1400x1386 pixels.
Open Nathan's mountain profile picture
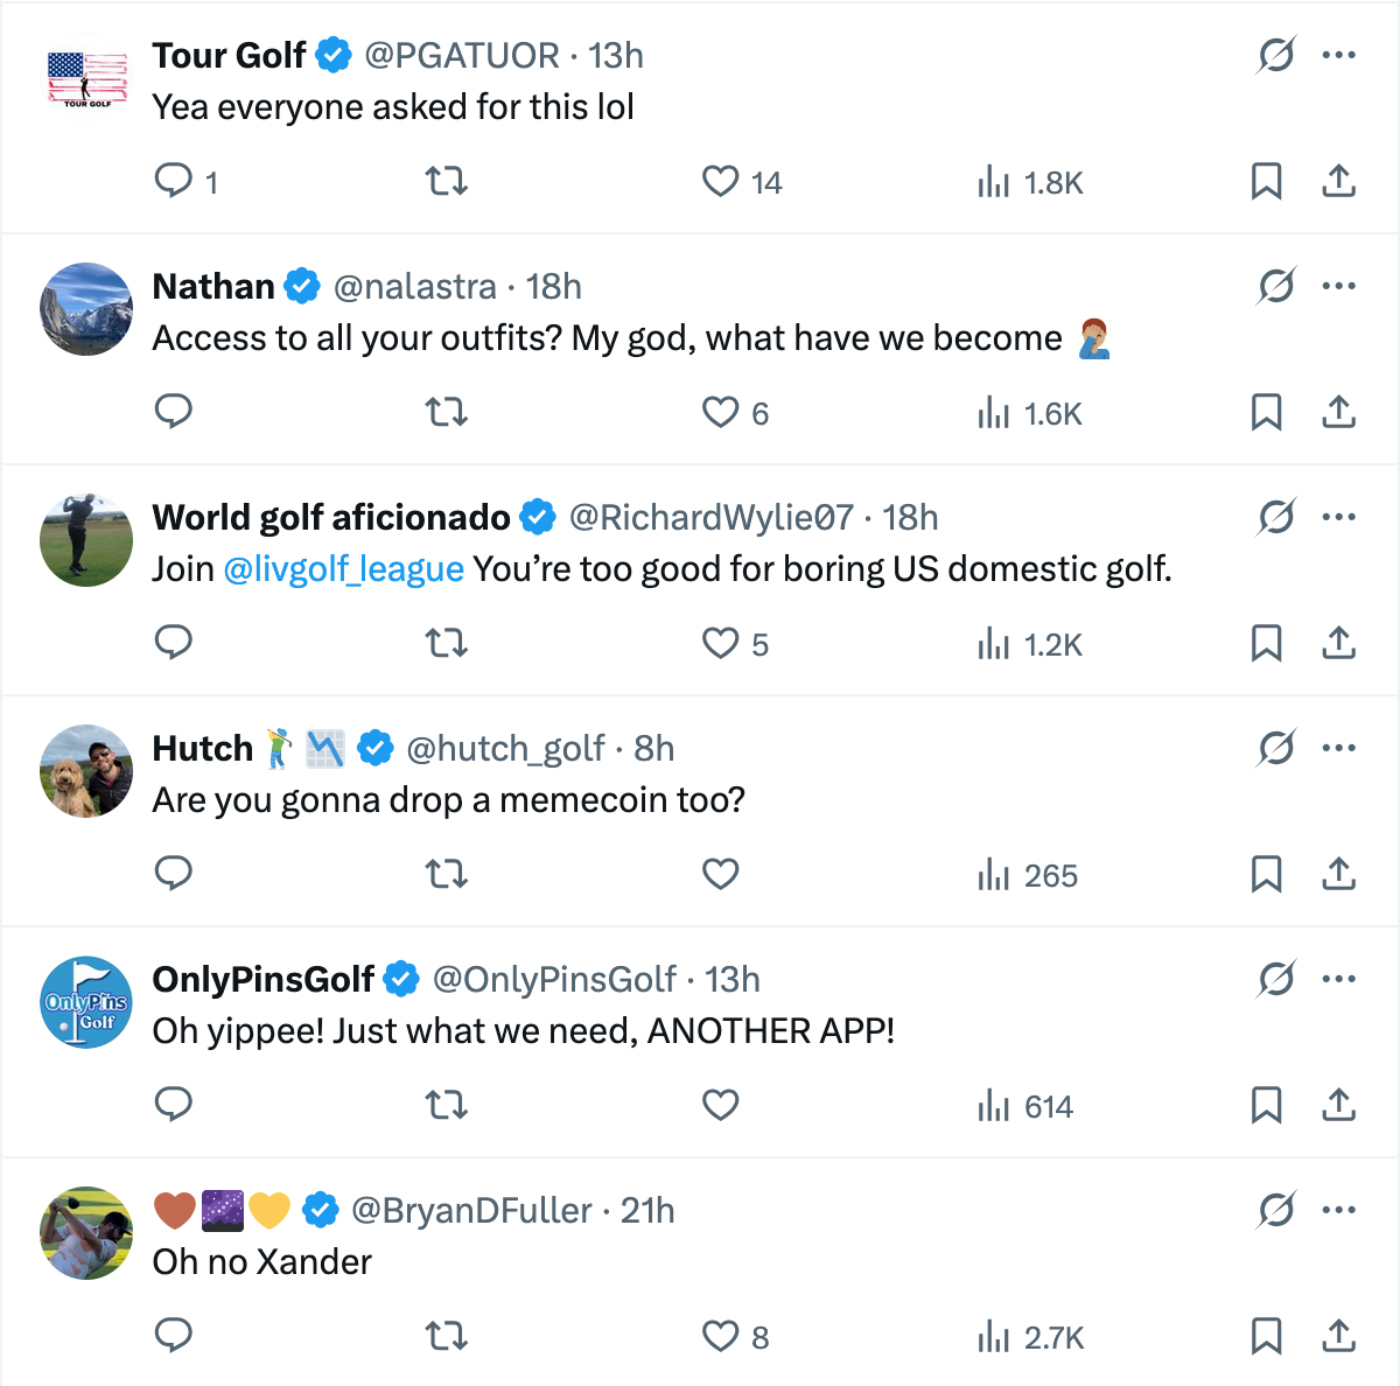(x=86, y=309)
